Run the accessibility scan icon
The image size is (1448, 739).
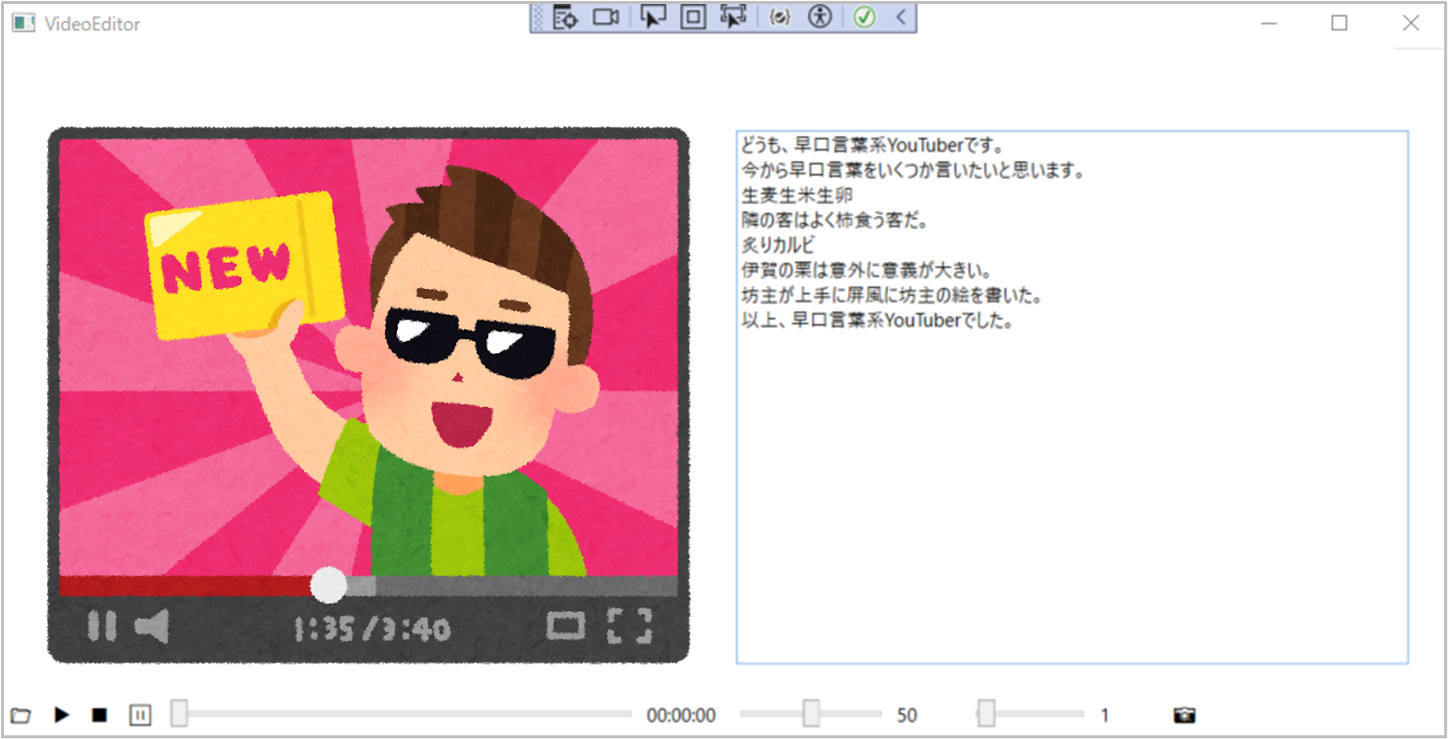820,17
